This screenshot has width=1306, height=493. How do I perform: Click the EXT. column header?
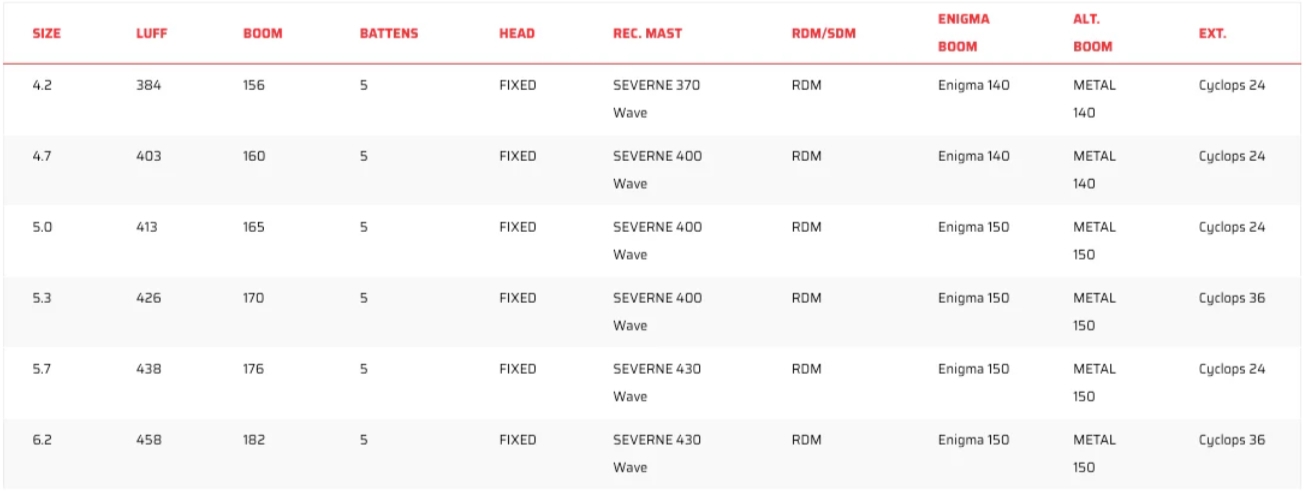pos(1212,33)
